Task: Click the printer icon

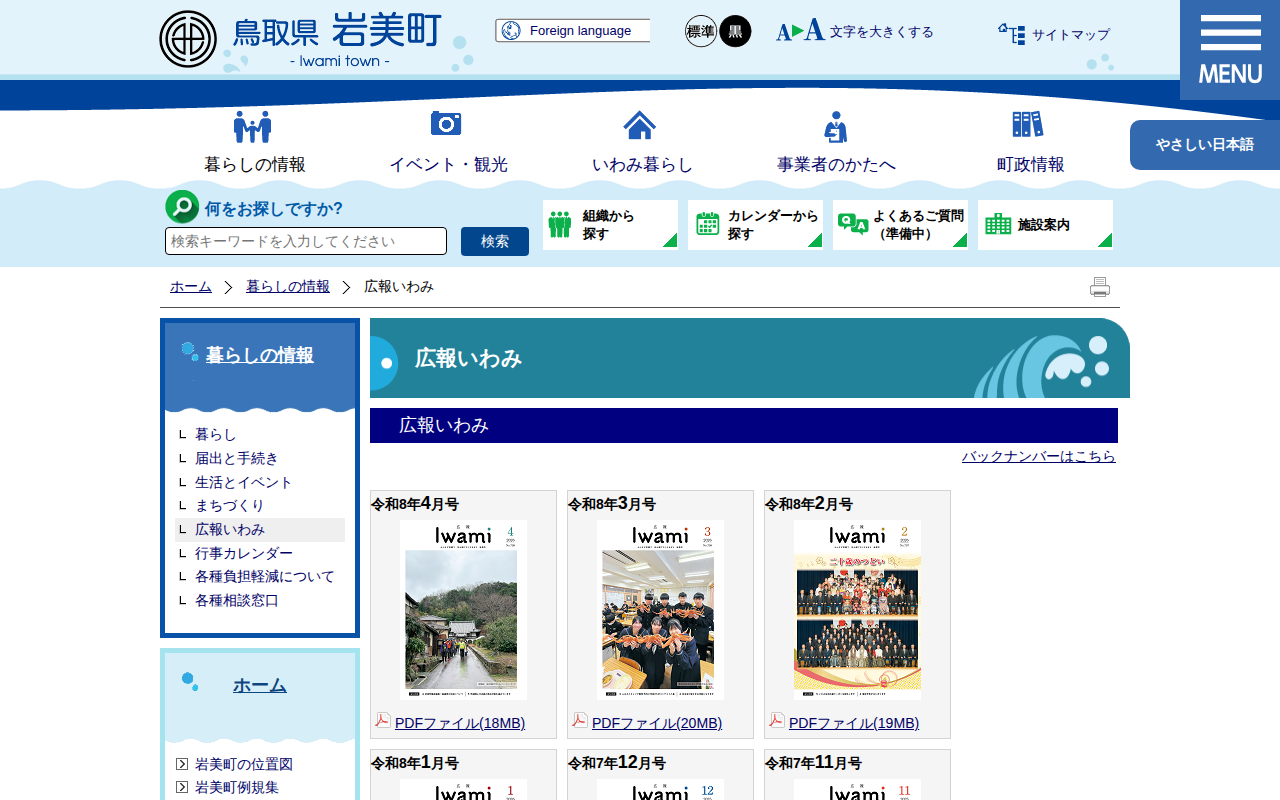Action: point(1100,287)
